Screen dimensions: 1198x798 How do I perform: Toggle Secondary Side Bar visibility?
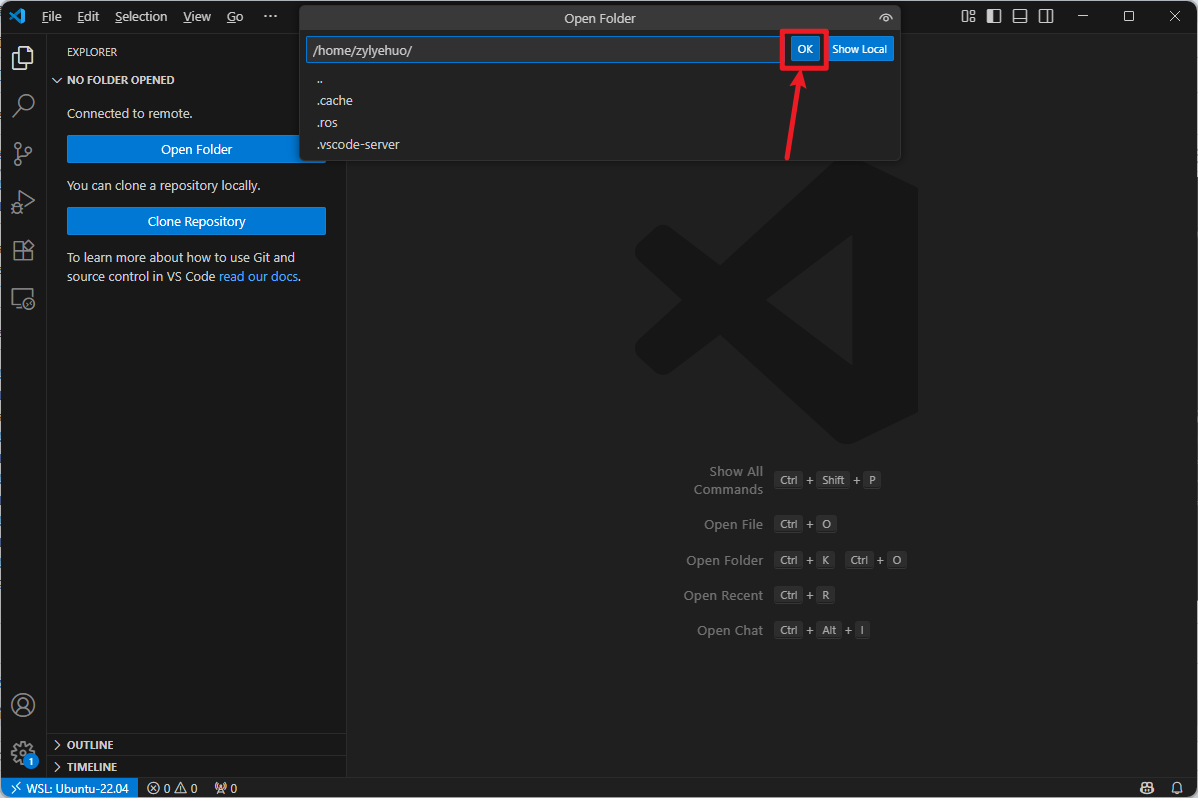(1046, 16)
